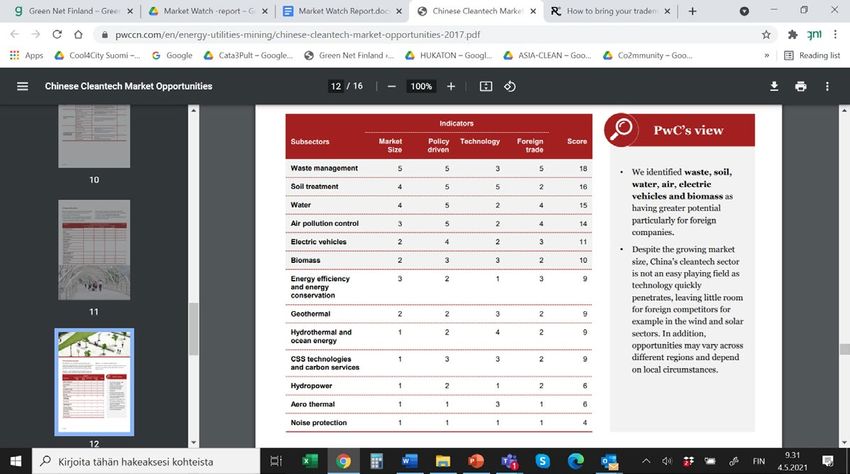Zoom in with the plus icon
The height and width of the screenshot is (474, 850).
(x=450, y=86)
